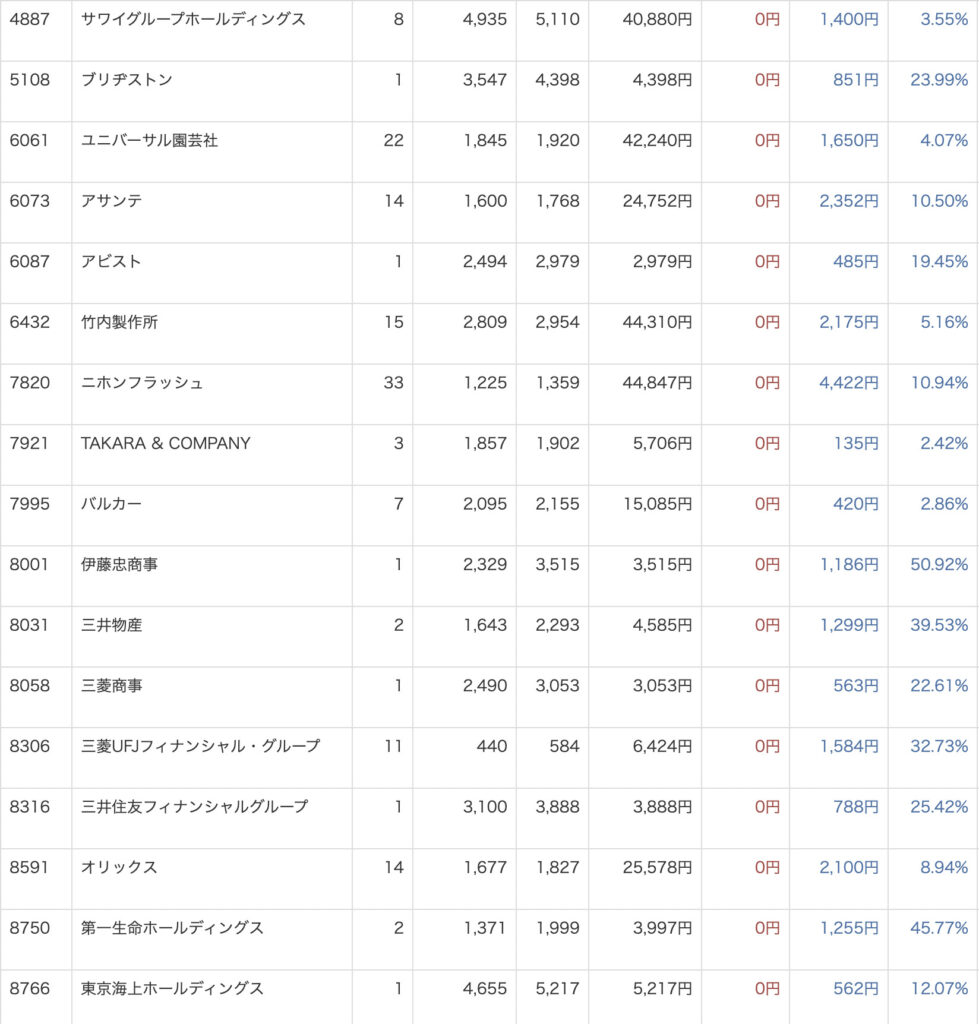Click the ニホンフラッシュ company name
979x1024 pixels.
pos(142,383)
